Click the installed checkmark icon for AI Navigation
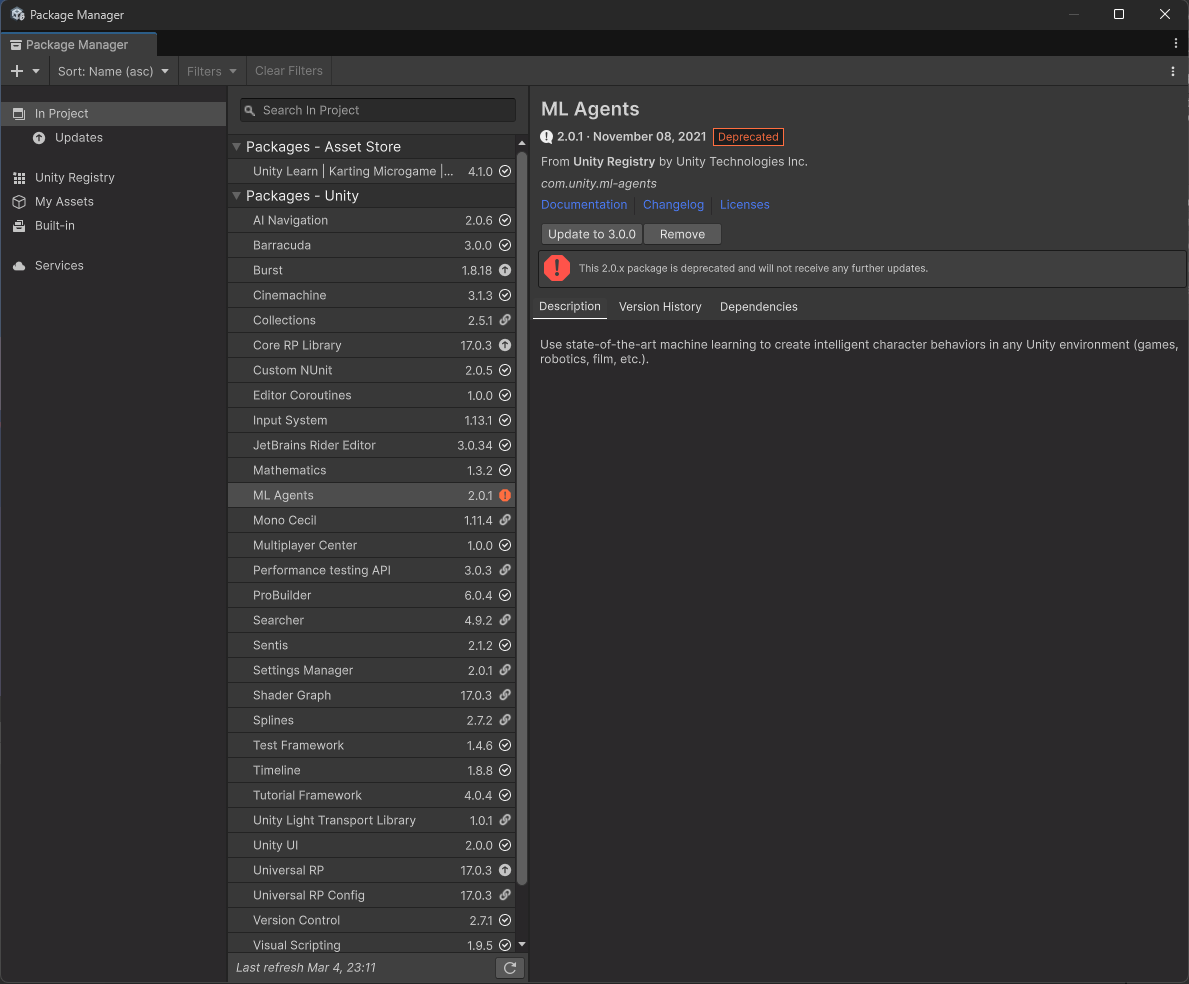 point(505,221)
